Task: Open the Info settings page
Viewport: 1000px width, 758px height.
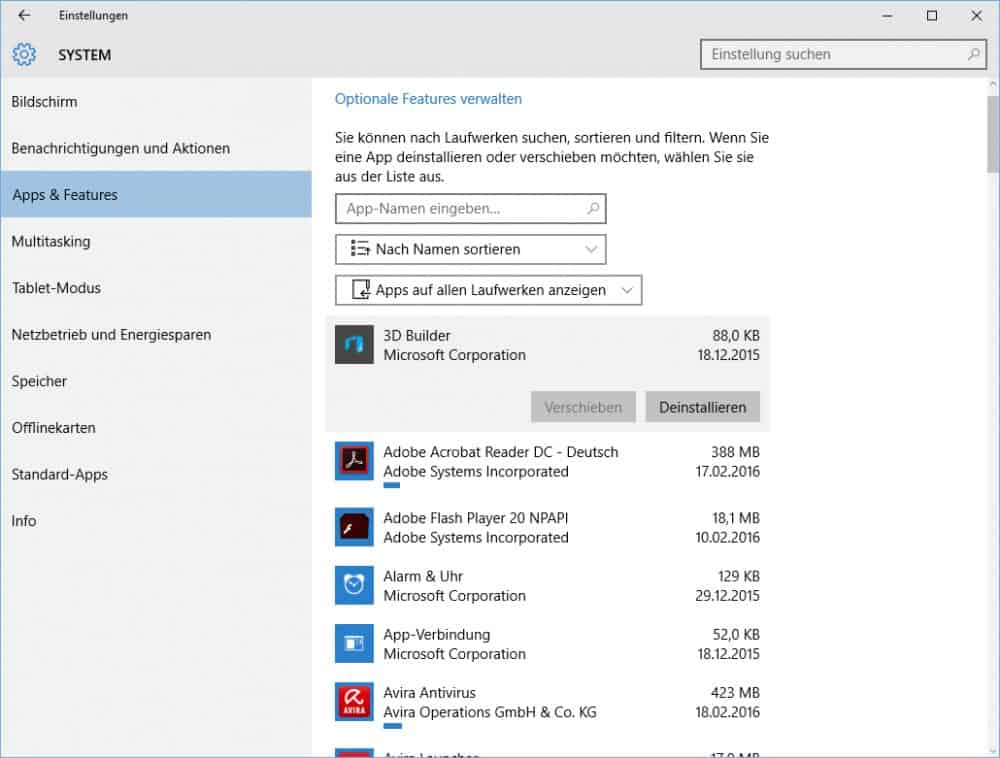Action: point(156,521)
